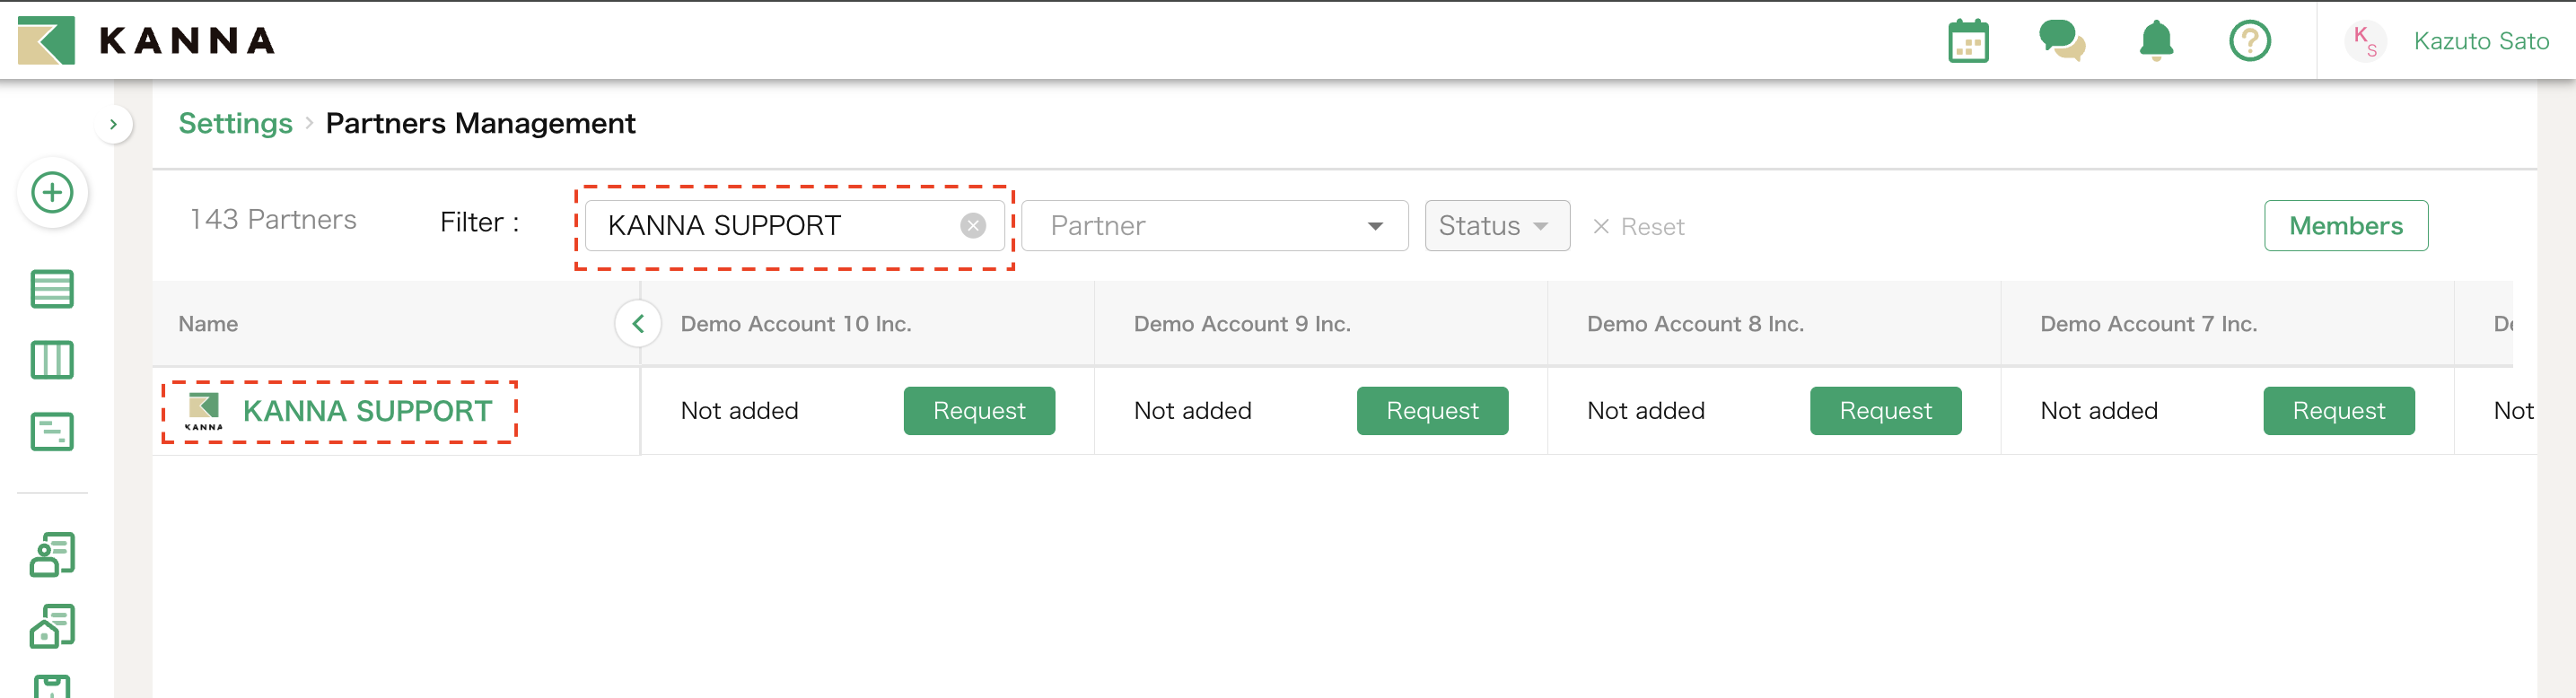Open the chat messages icon

click(x=2061, y=41)
